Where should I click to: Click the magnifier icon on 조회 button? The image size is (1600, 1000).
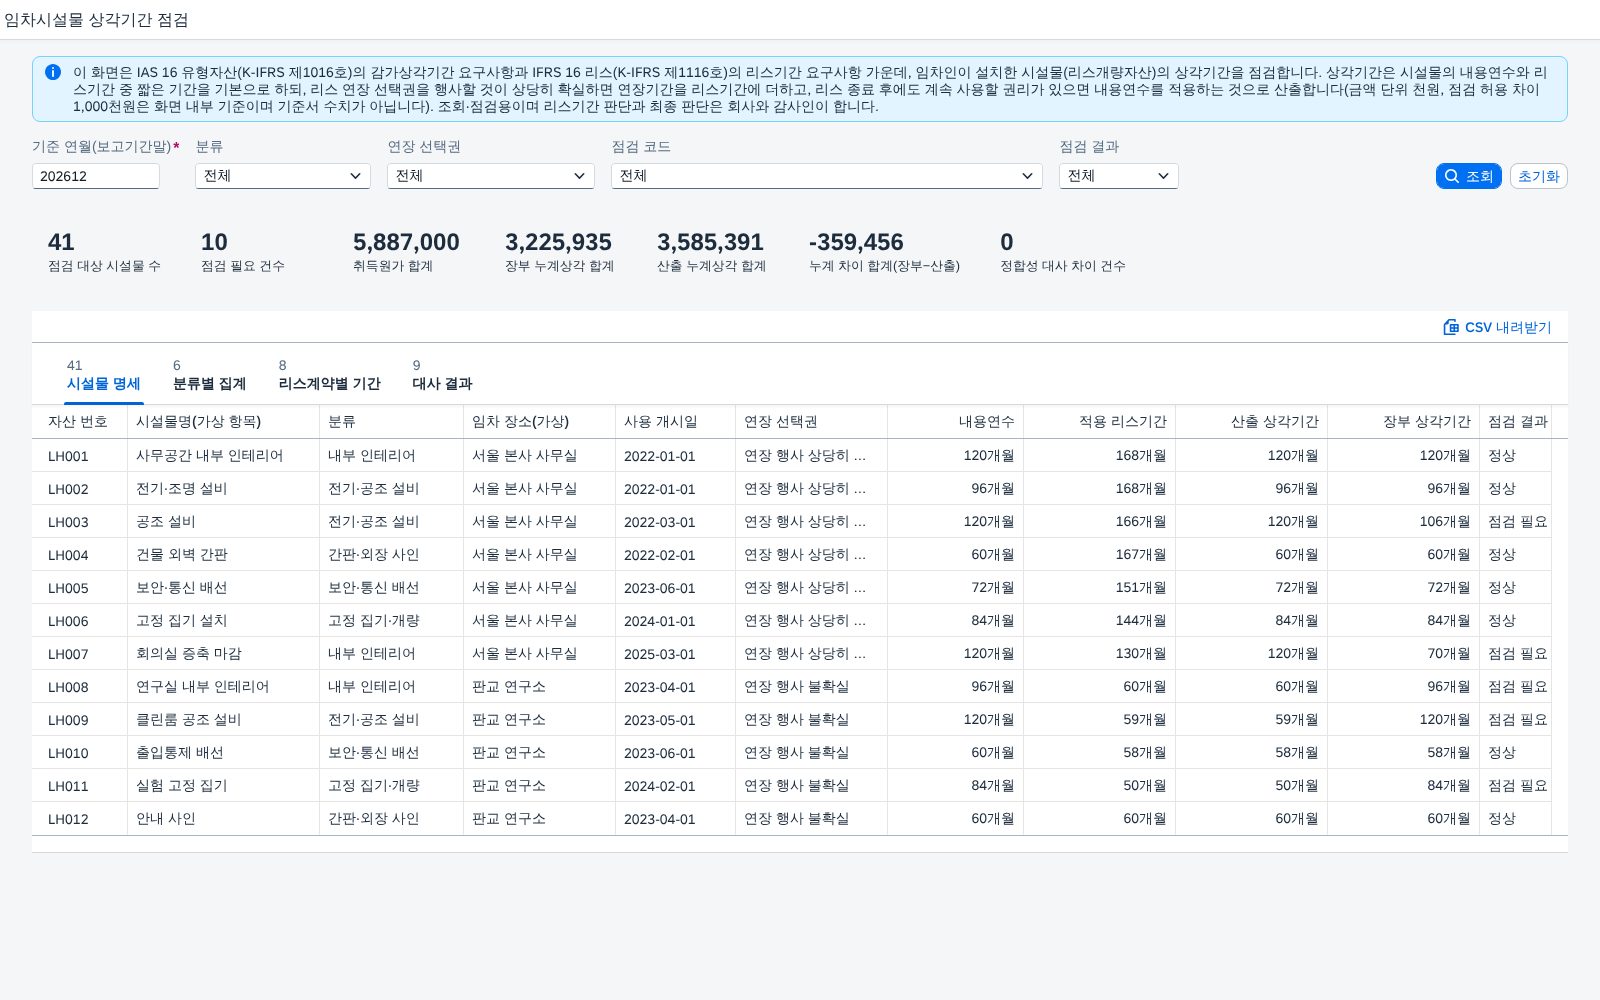pyautogui.click(x=1452, y=176)
